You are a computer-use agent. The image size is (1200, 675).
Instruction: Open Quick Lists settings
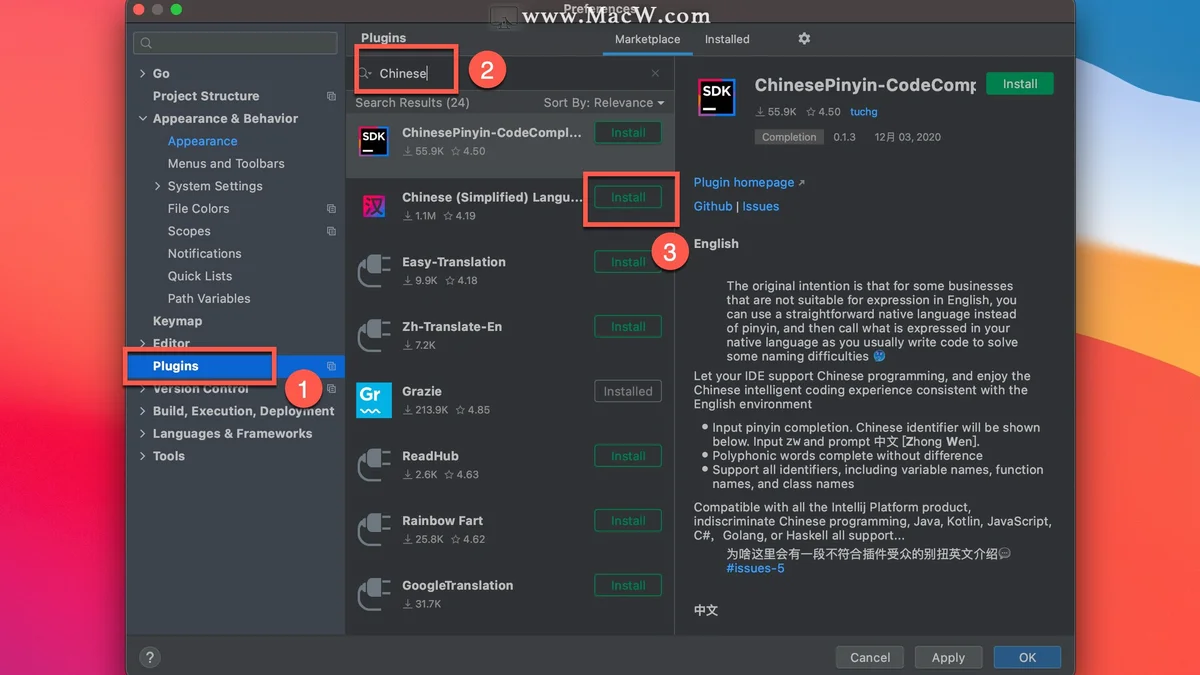(x=200, y=276)
